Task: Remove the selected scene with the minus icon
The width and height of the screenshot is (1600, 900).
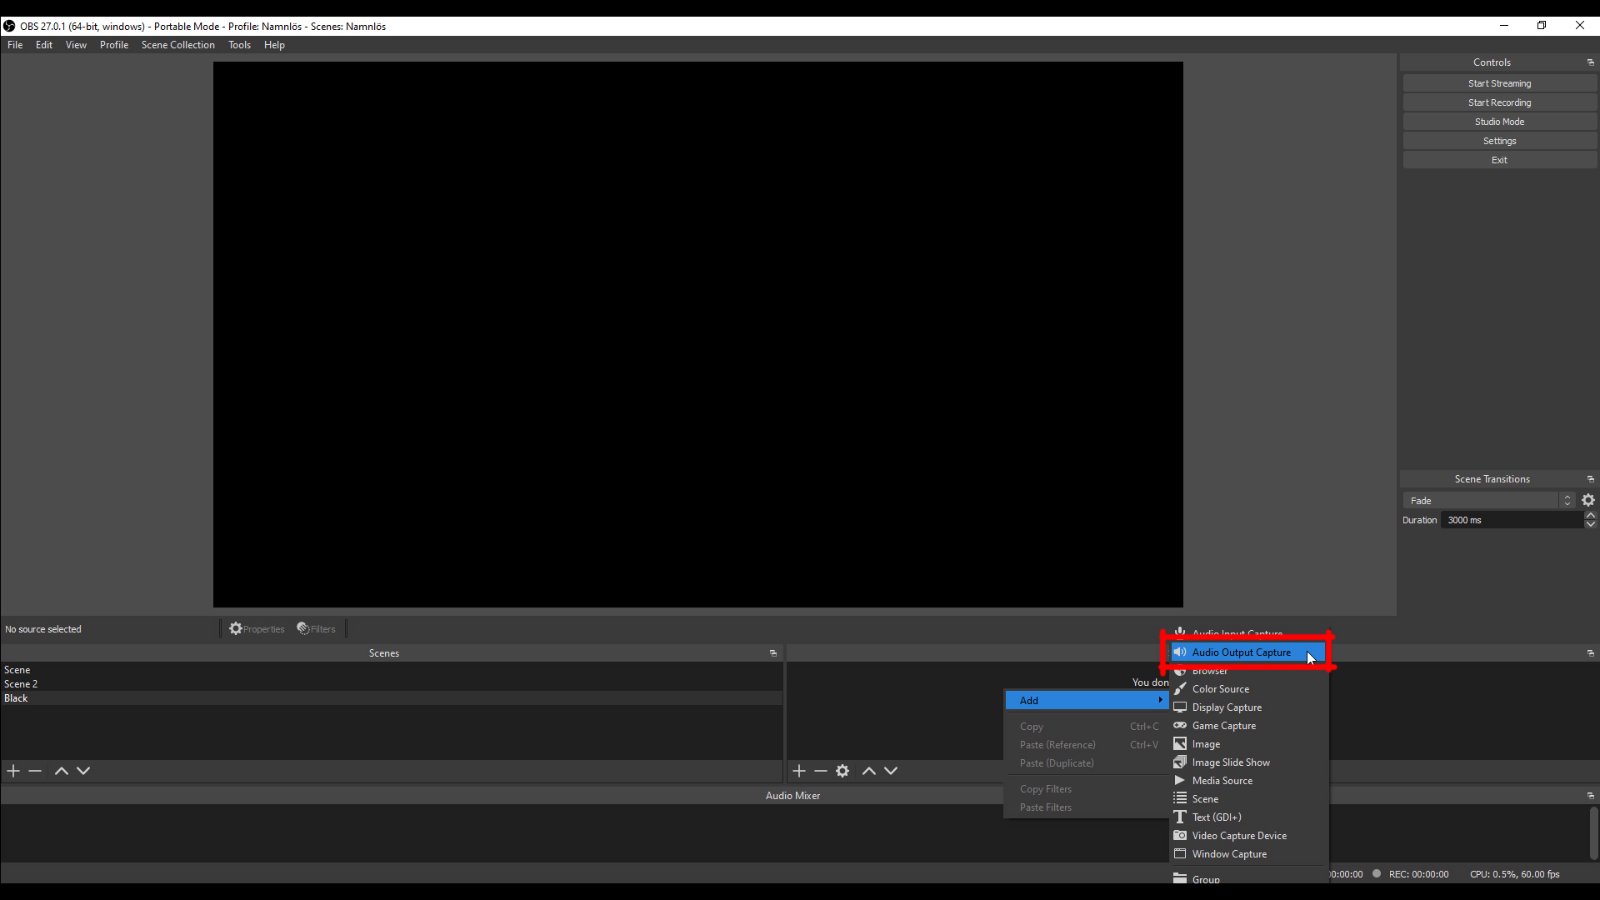Action: pyautogui.click(x=35, y=771)
